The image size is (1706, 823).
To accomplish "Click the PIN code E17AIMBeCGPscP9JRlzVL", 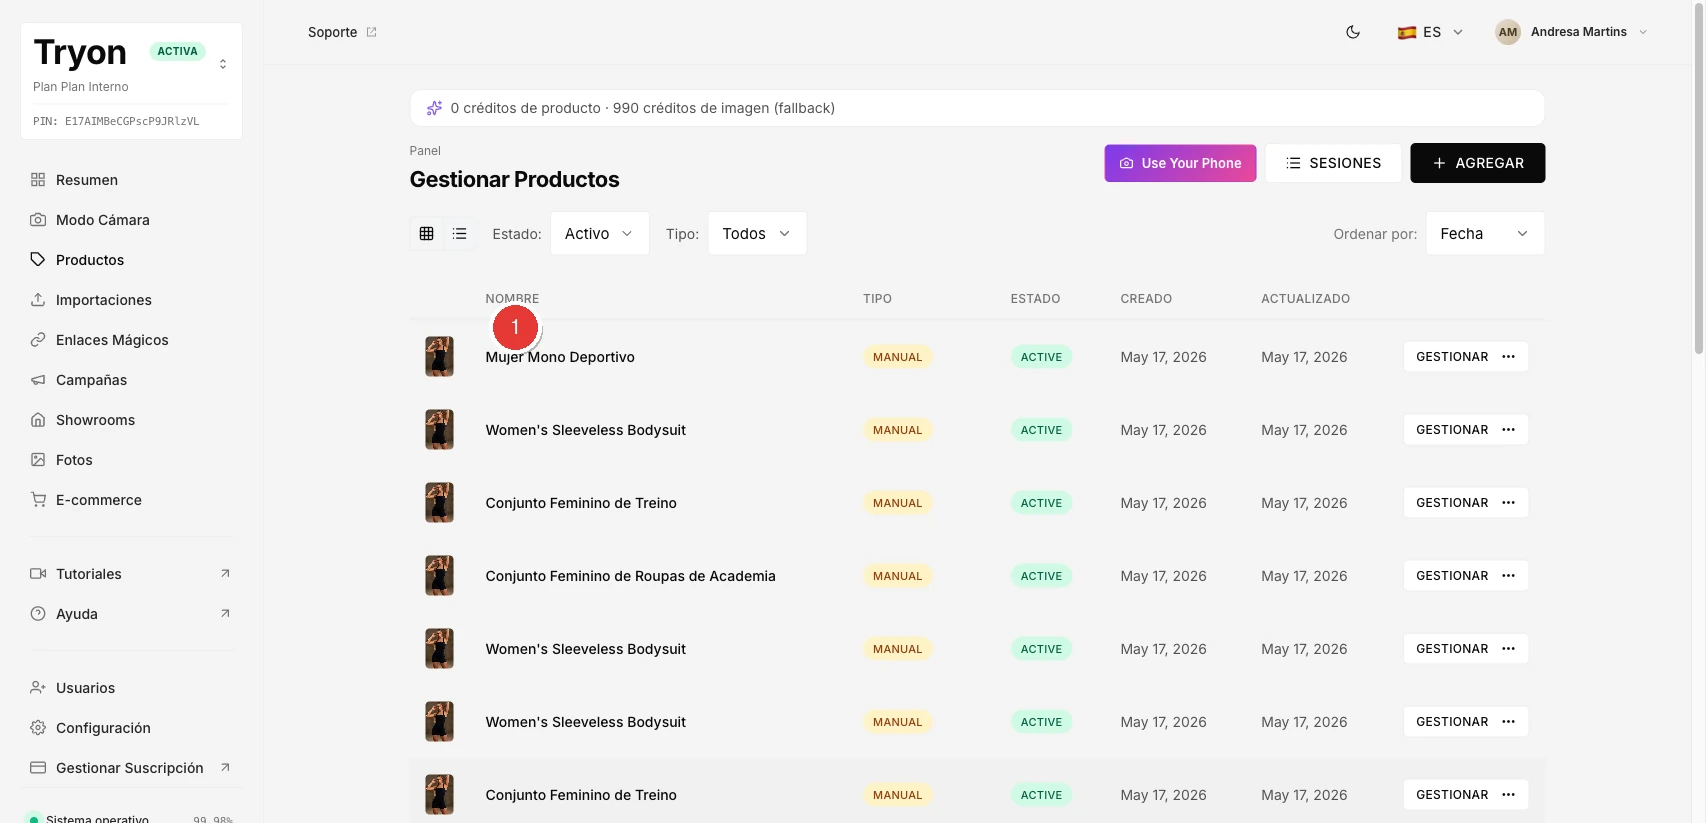I will pyautogui.click(x=132, y=121).
